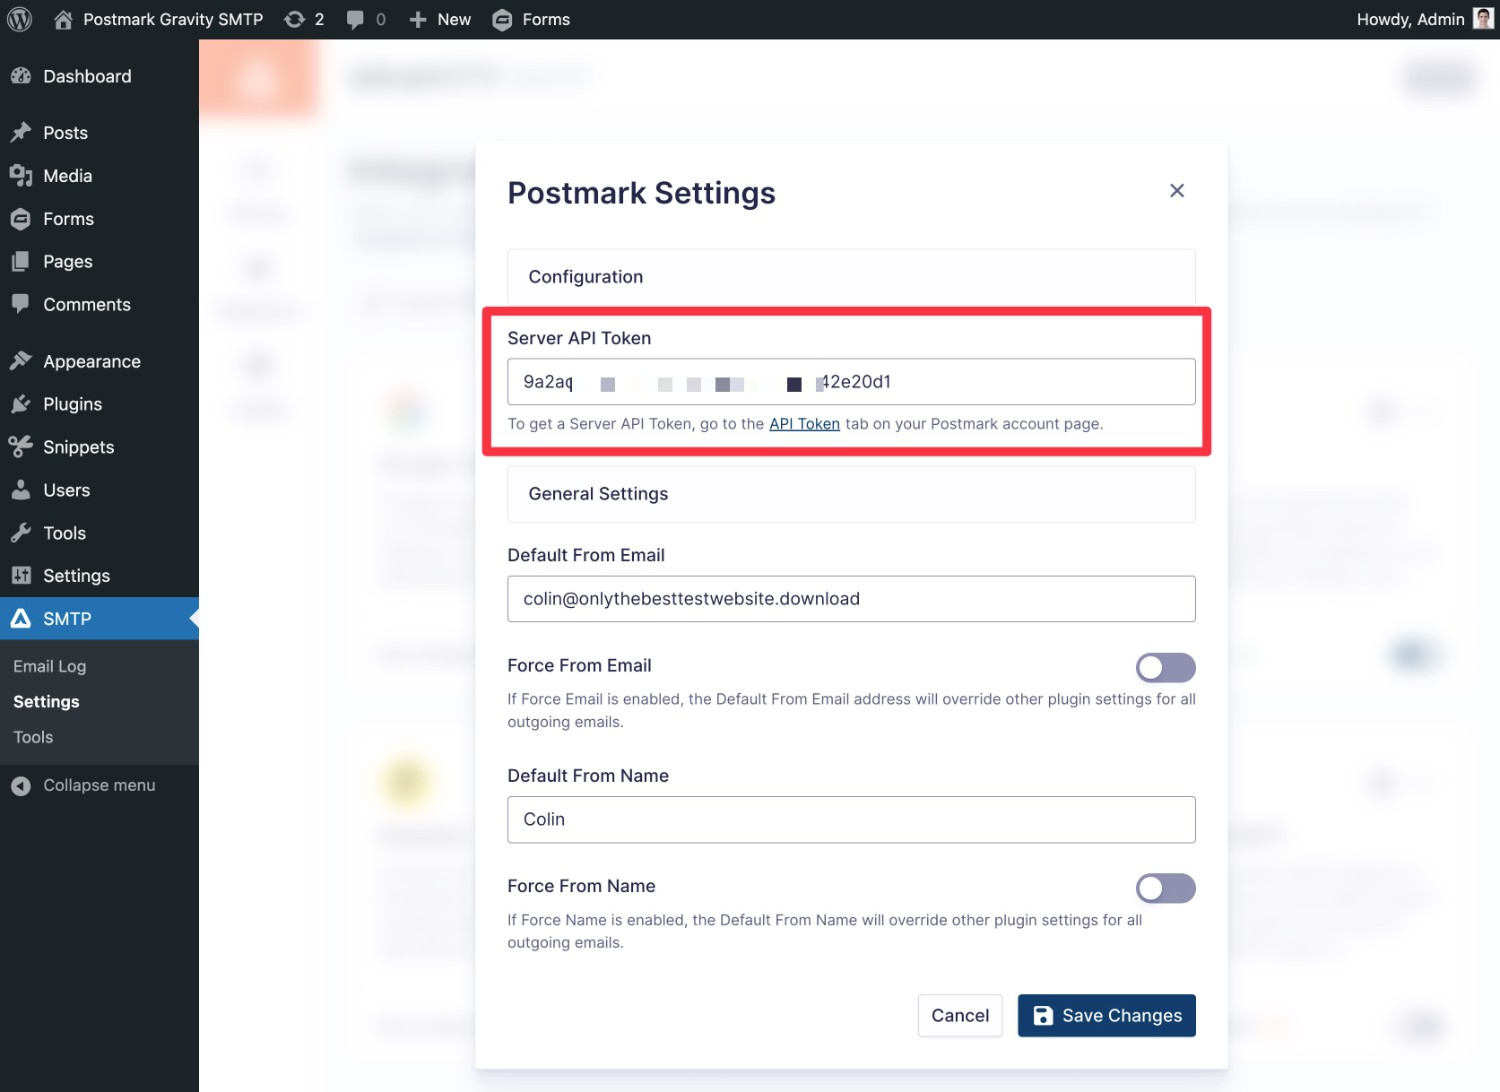The image size is (1500, 1092).
Task: Click the Snippets scissors icon
Action: point(21,447)
